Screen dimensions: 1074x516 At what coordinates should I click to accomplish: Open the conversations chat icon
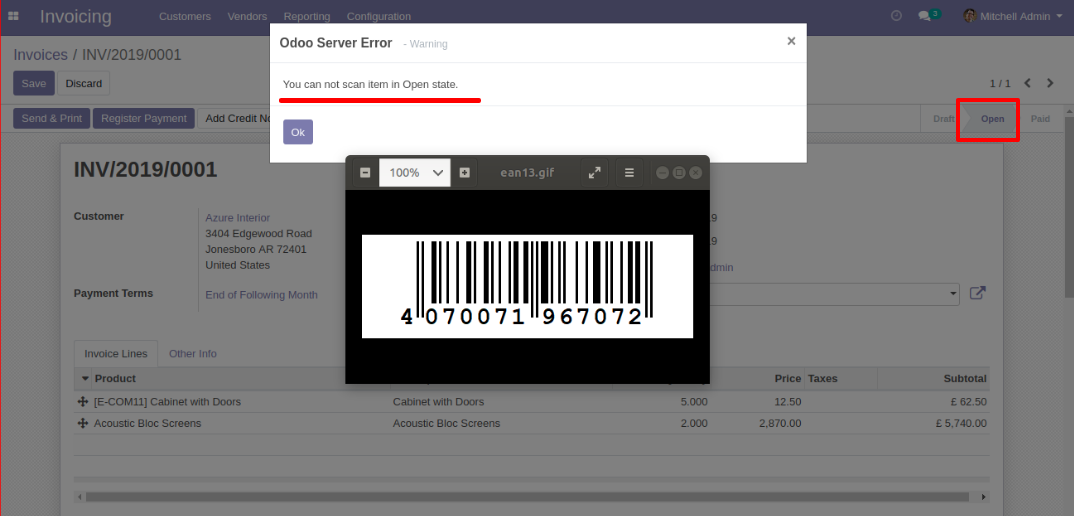click(929, 15)
